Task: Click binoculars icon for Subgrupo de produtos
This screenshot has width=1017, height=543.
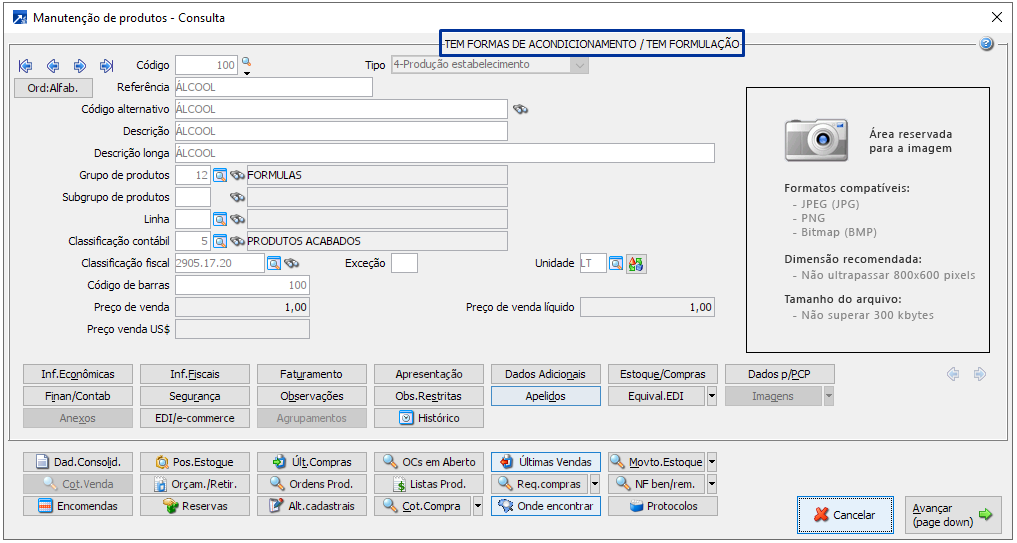Action: pos(238,197)
